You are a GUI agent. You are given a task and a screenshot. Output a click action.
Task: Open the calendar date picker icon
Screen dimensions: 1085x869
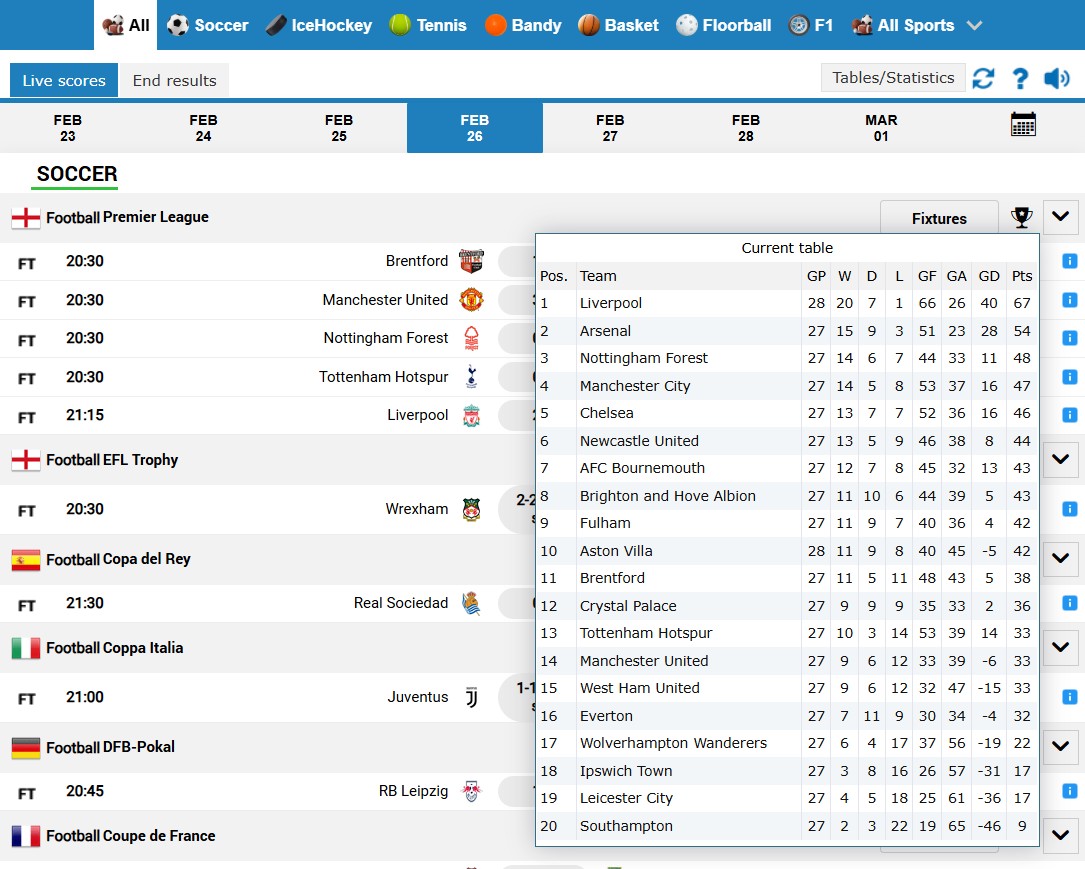tap(1023, 122)
